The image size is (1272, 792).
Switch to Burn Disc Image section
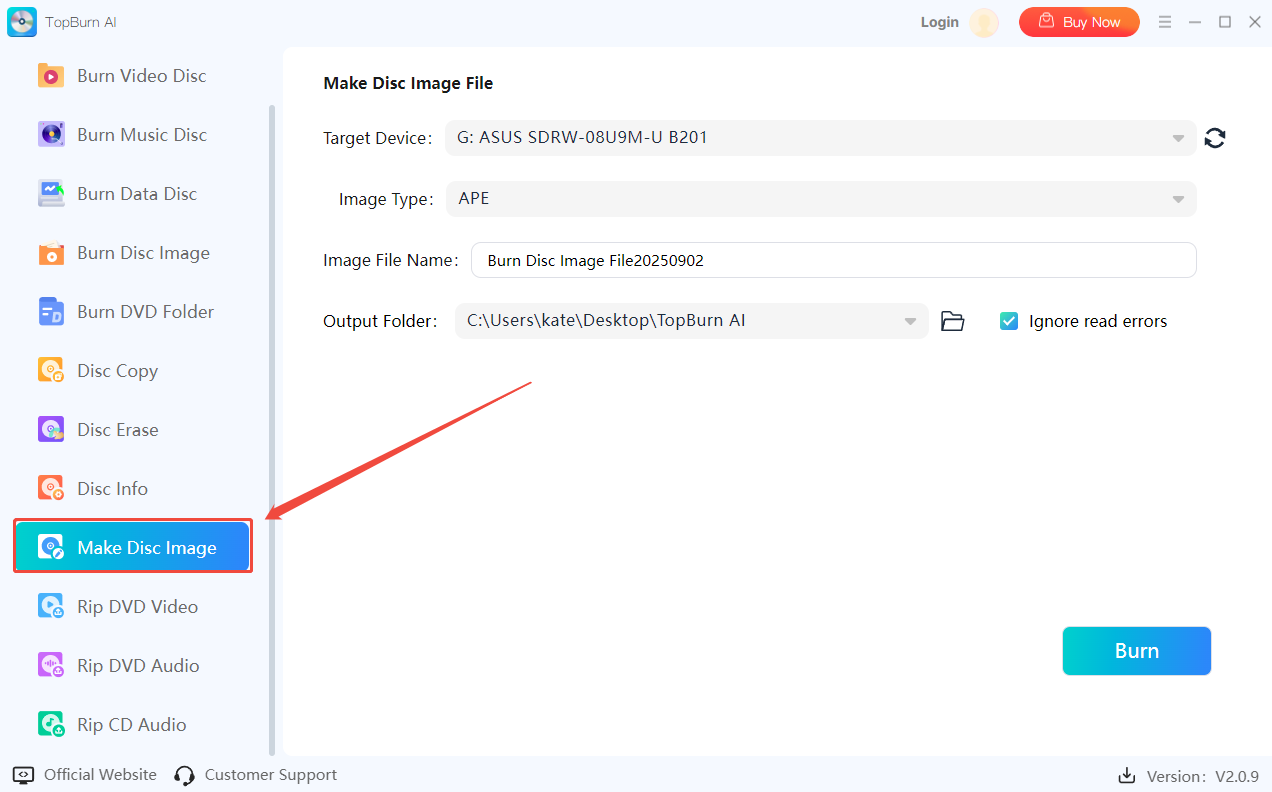143,253
